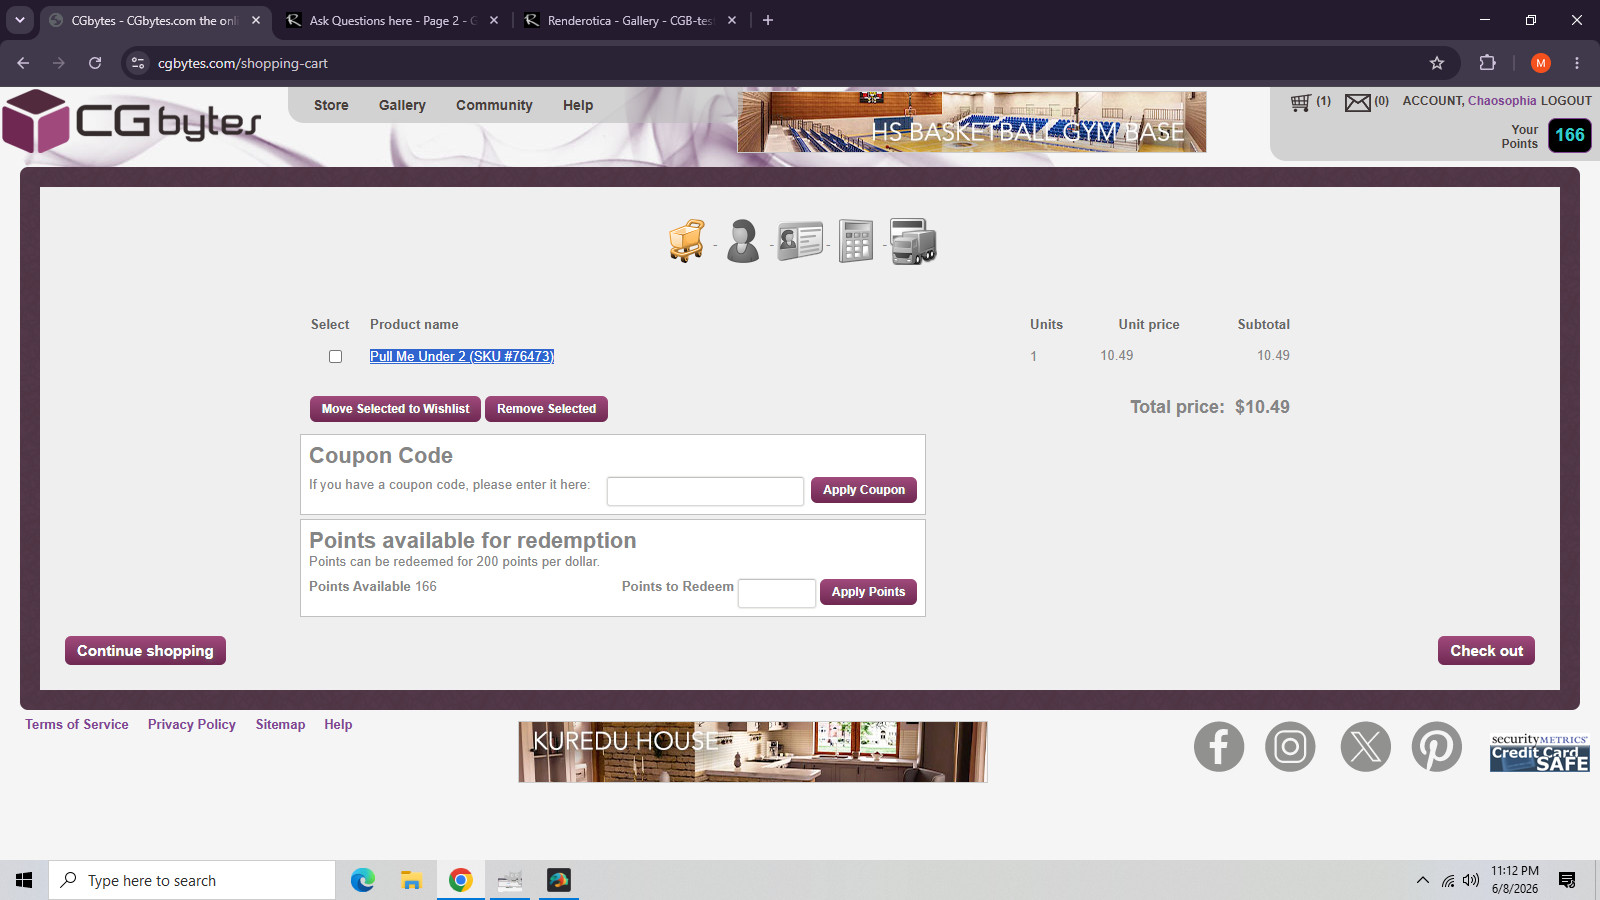This screenshot has height=900, width=1600.
Task: Click the Remove Selected button
Action: (x=546, y=409)
